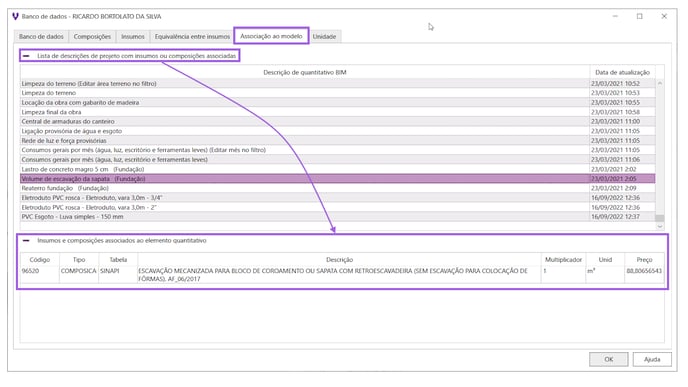The image size is (688, 387).
Task: Select the Limpeza final da obra row
Action: pos(337,112)
